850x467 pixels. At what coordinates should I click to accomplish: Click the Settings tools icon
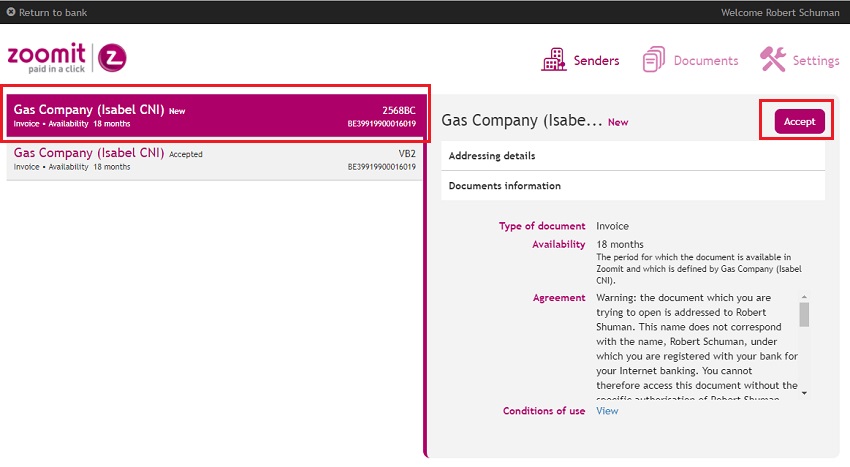(x=772, y=59)
